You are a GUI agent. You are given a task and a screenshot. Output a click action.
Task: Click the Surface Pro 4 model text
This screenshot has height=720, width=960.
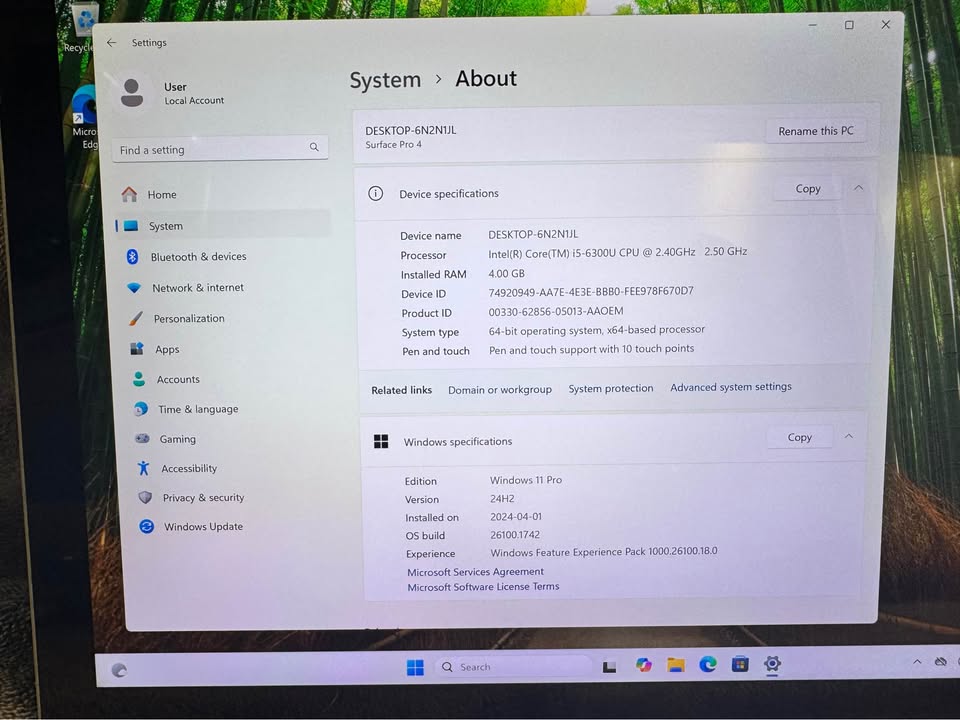394,144
